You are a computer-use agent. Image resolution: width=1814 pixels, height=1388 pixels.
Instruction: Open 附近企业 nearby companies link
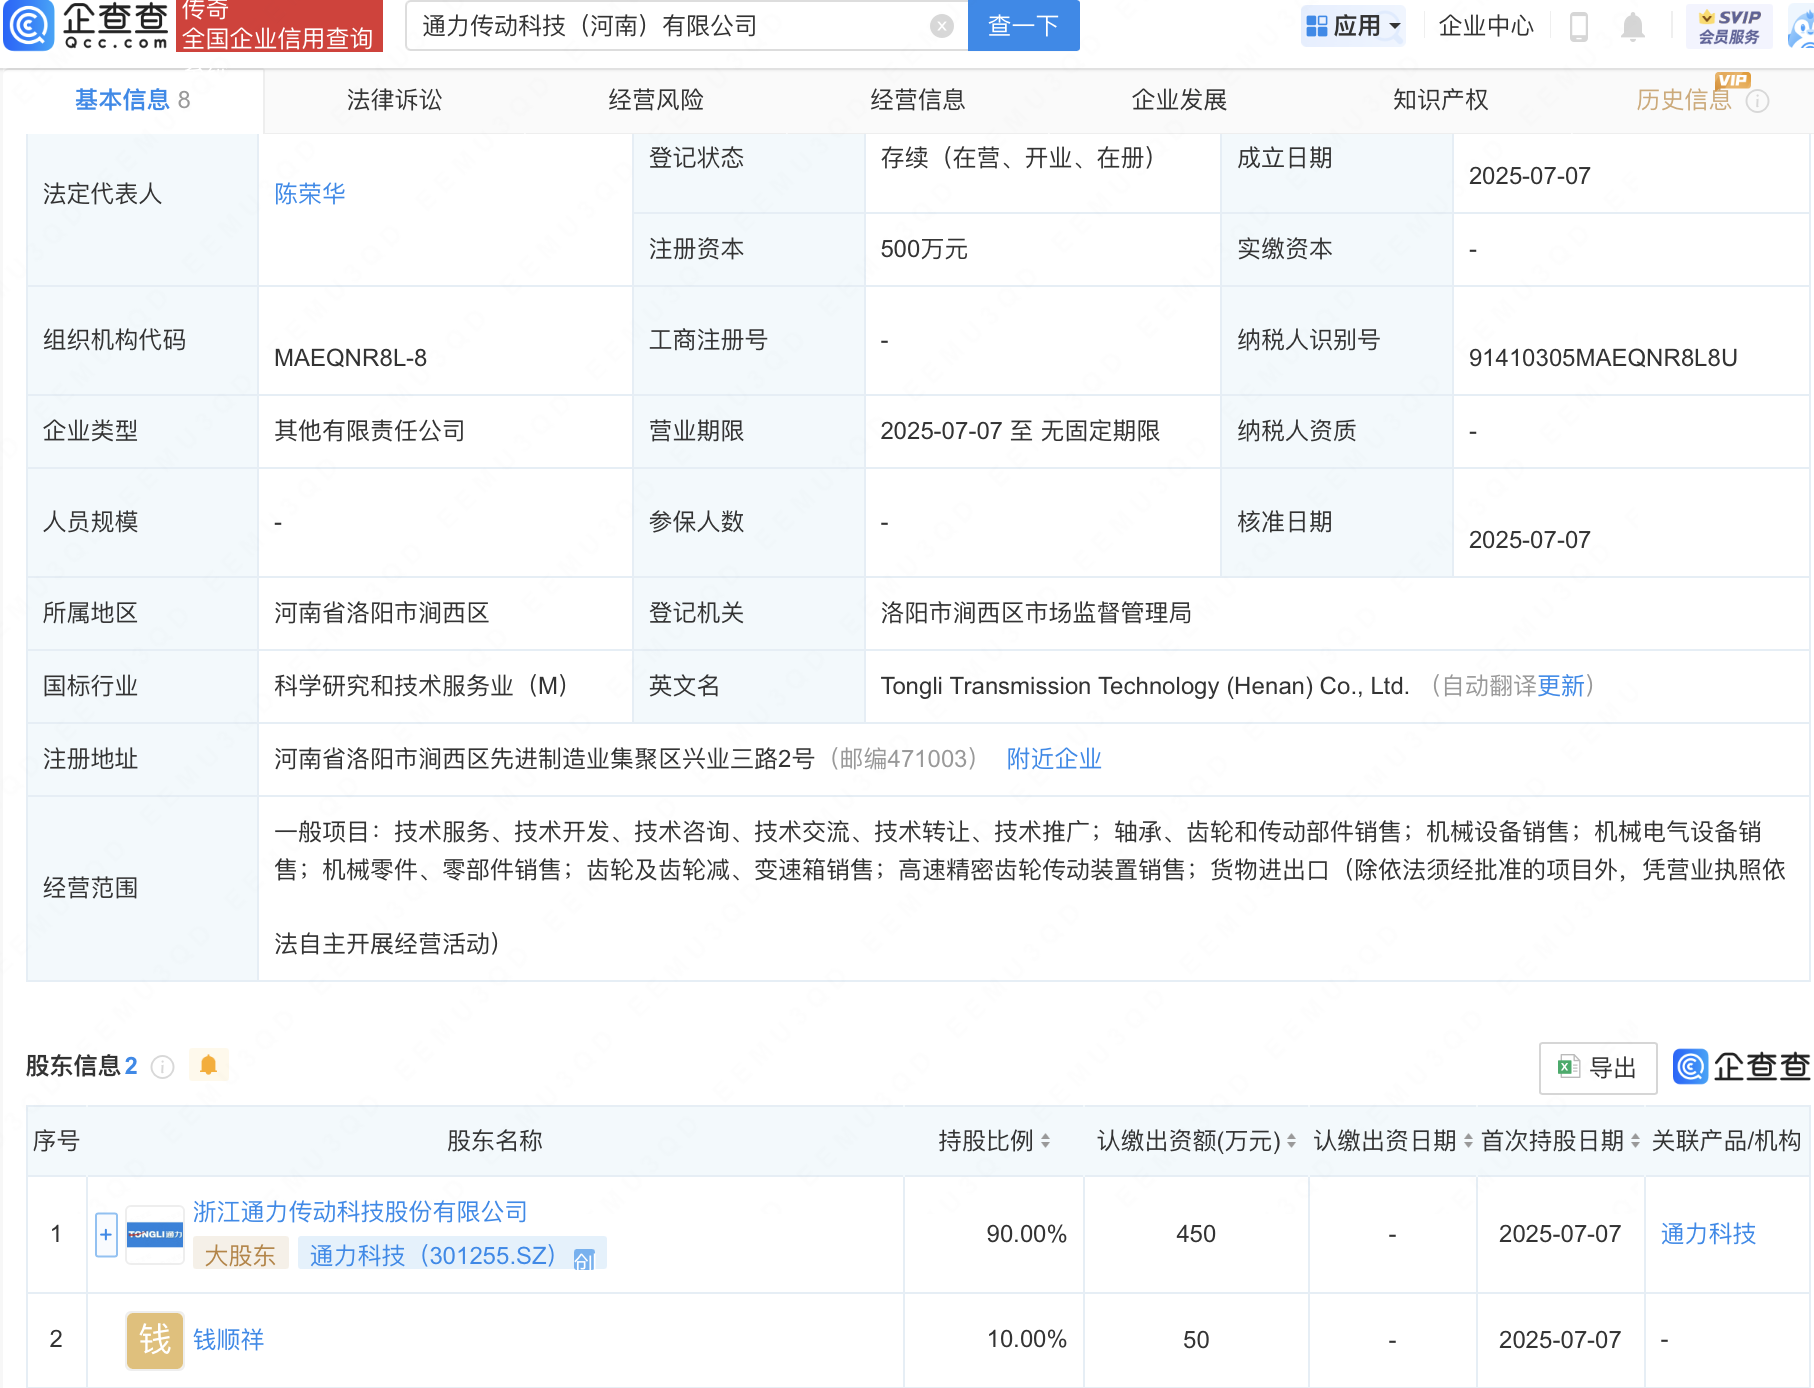coord(1054,759)
